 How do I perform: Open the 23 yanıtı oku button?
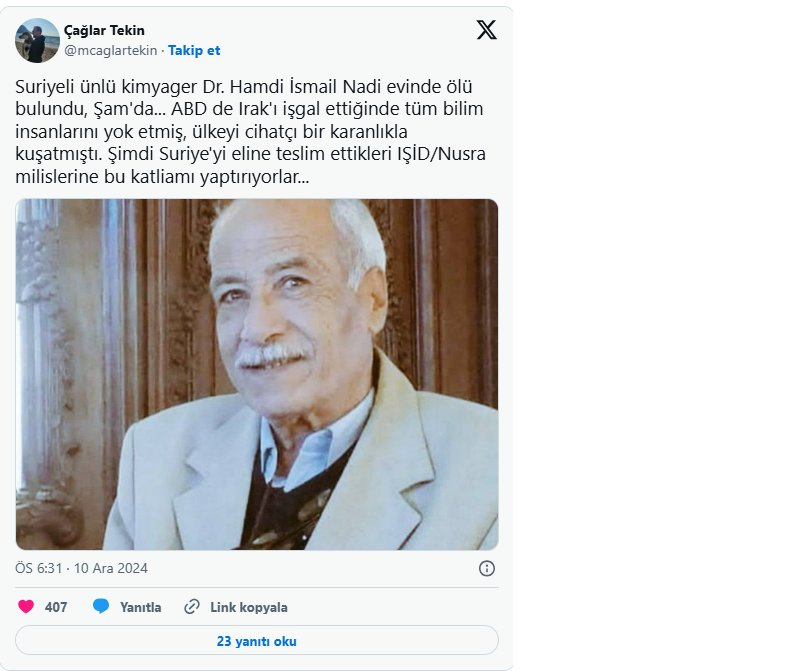coord(257,641)
